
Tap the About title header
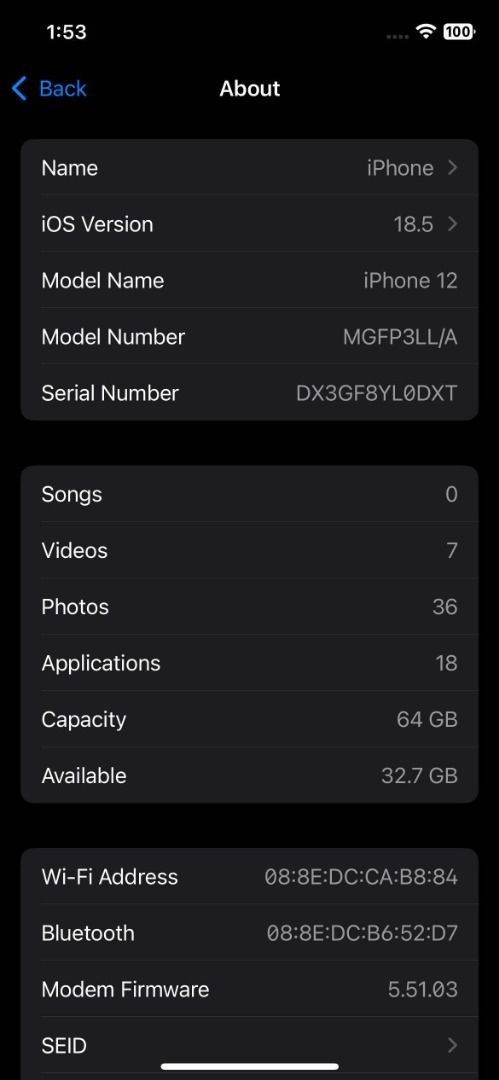250,89
